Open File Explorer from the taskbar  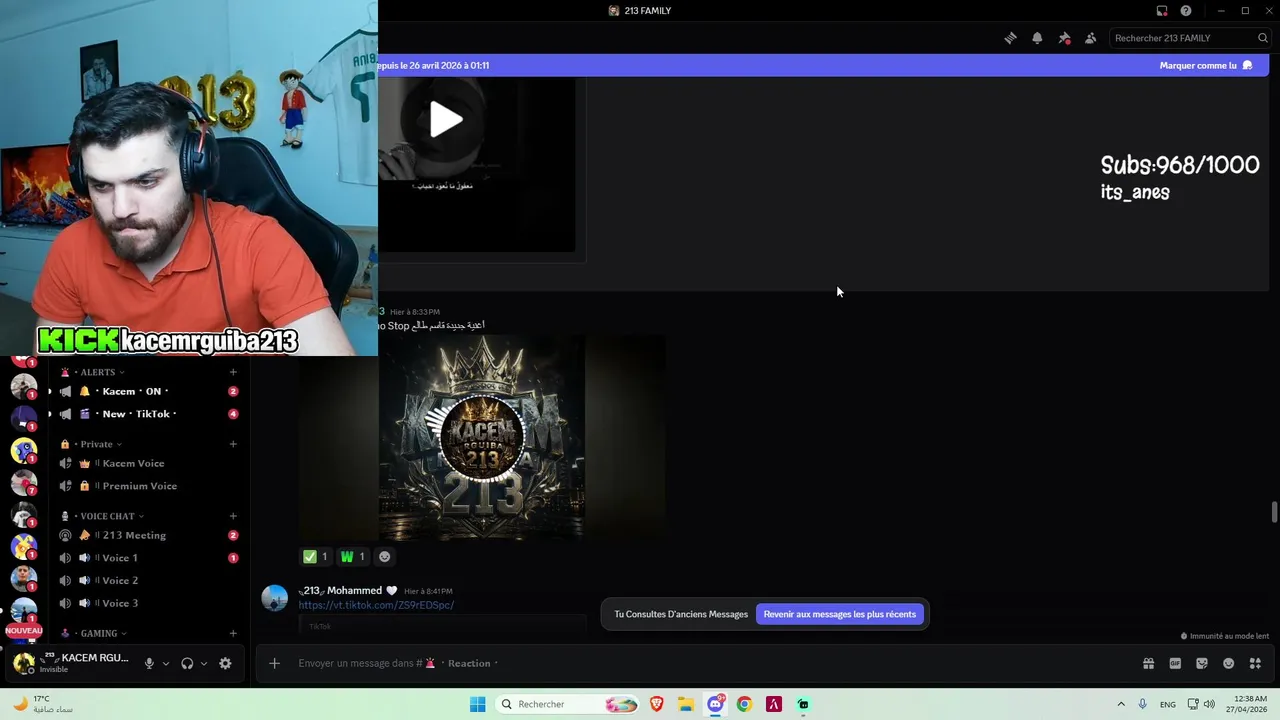click(x=686, y=704)
